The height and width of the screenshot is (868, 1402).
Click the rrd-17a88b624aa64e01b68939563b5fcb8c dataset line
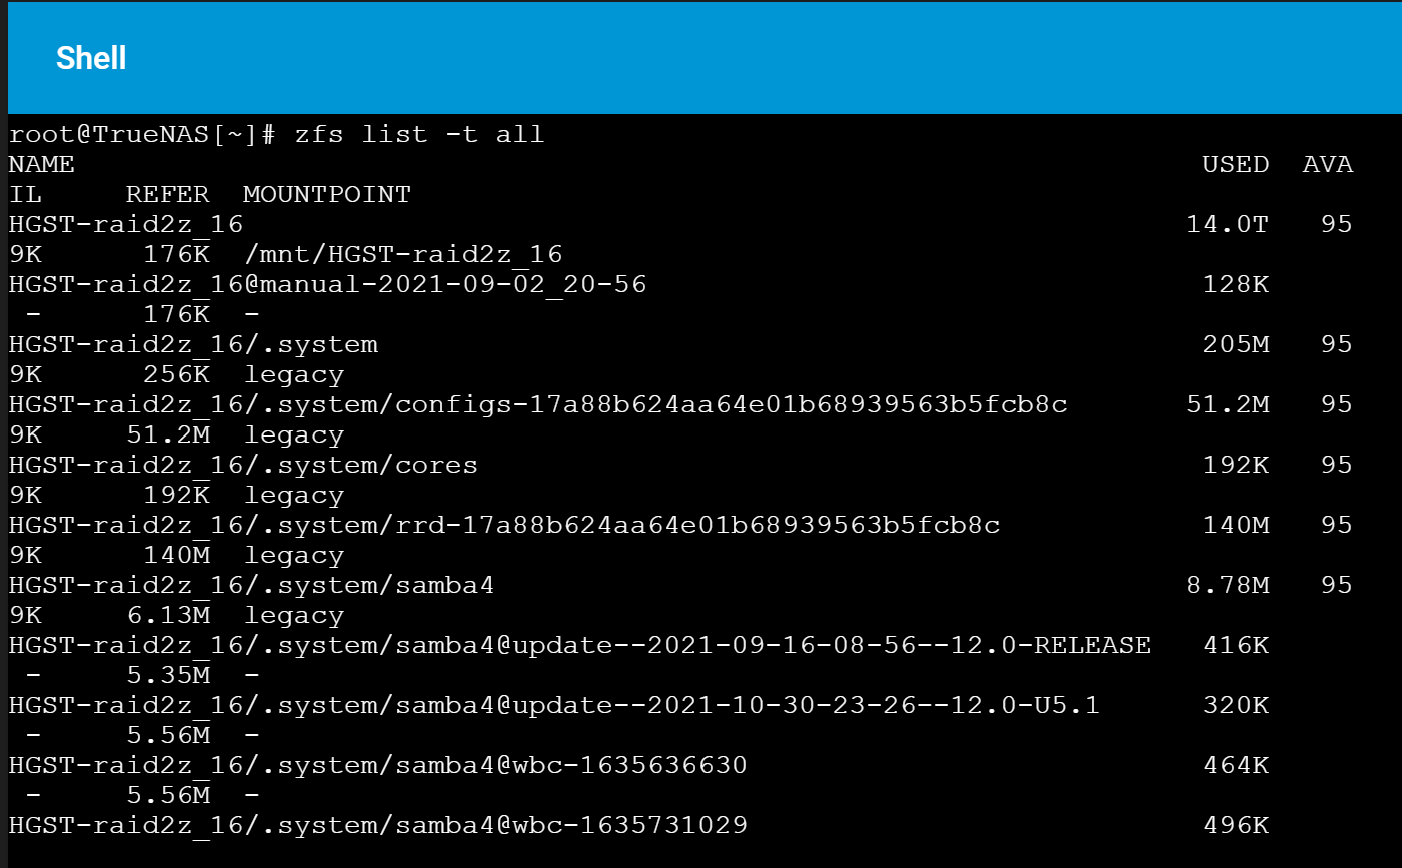point(505,525)
